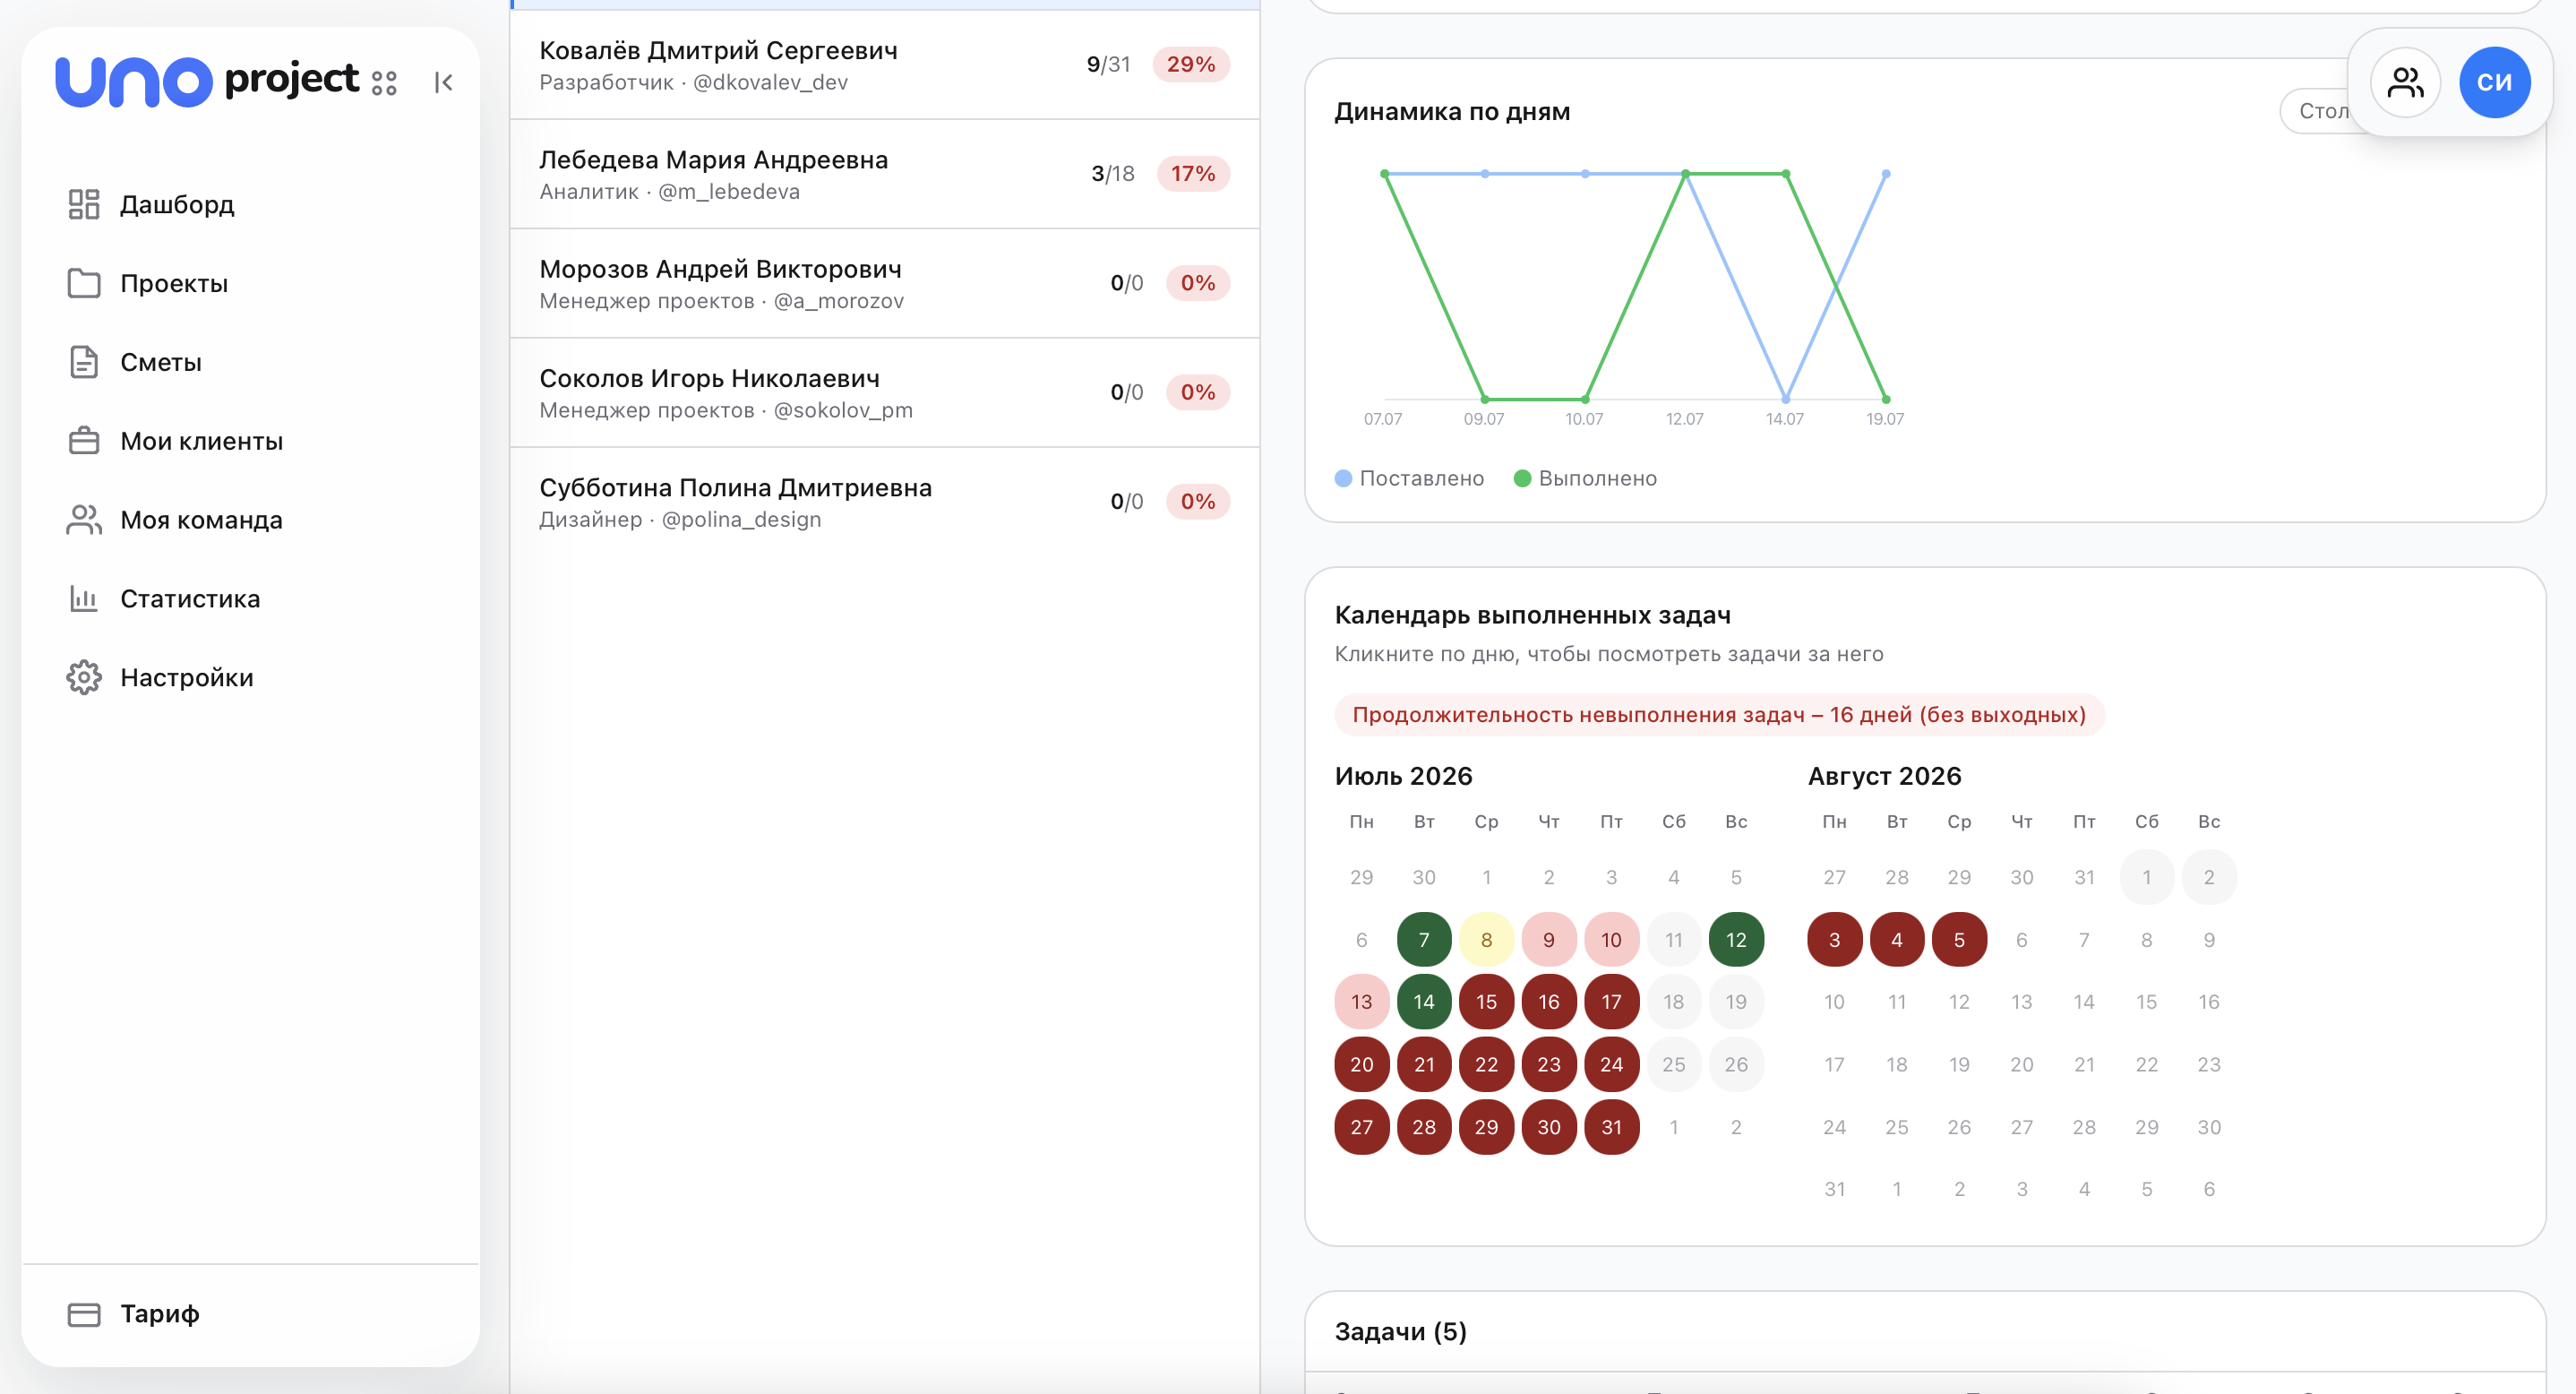2576x1394 pixels.
Task: Open tasks for July 24
Action: [1611, 1064]
